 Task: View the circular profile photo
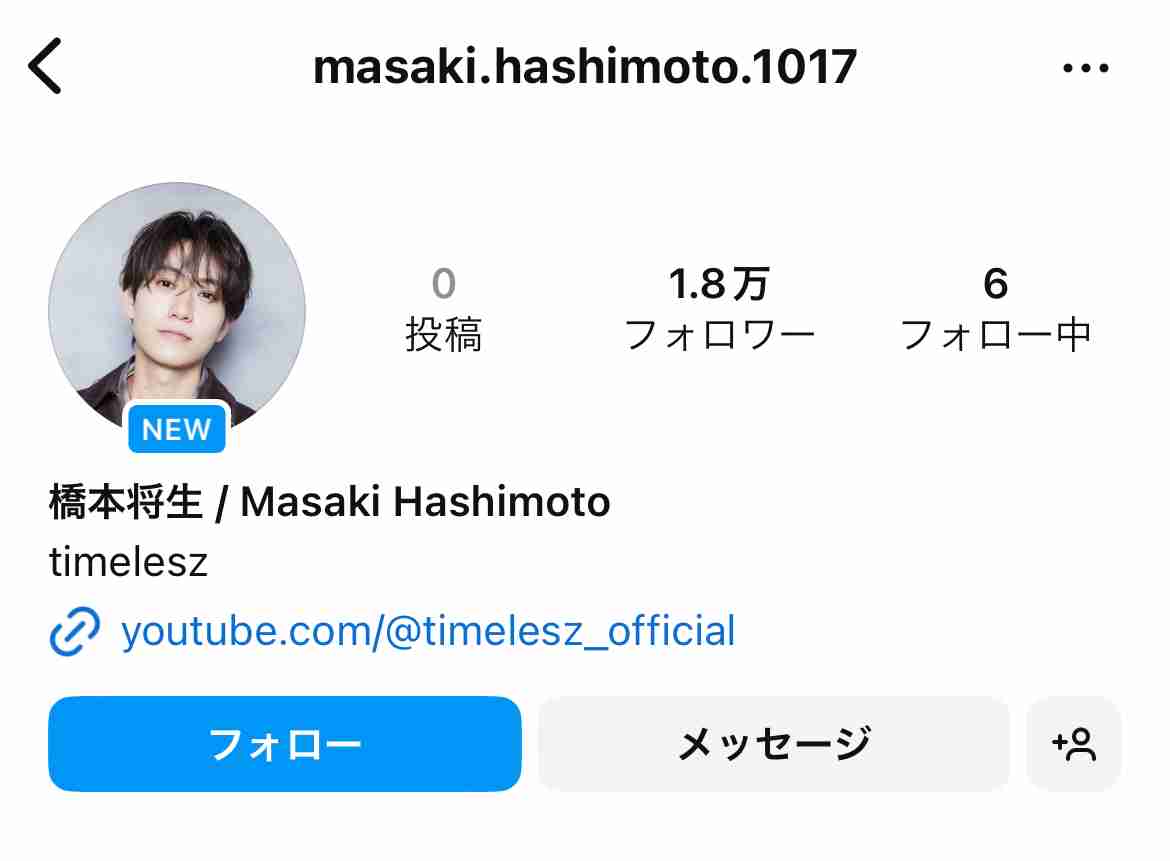pyautogui.click(x=177, y=310)
